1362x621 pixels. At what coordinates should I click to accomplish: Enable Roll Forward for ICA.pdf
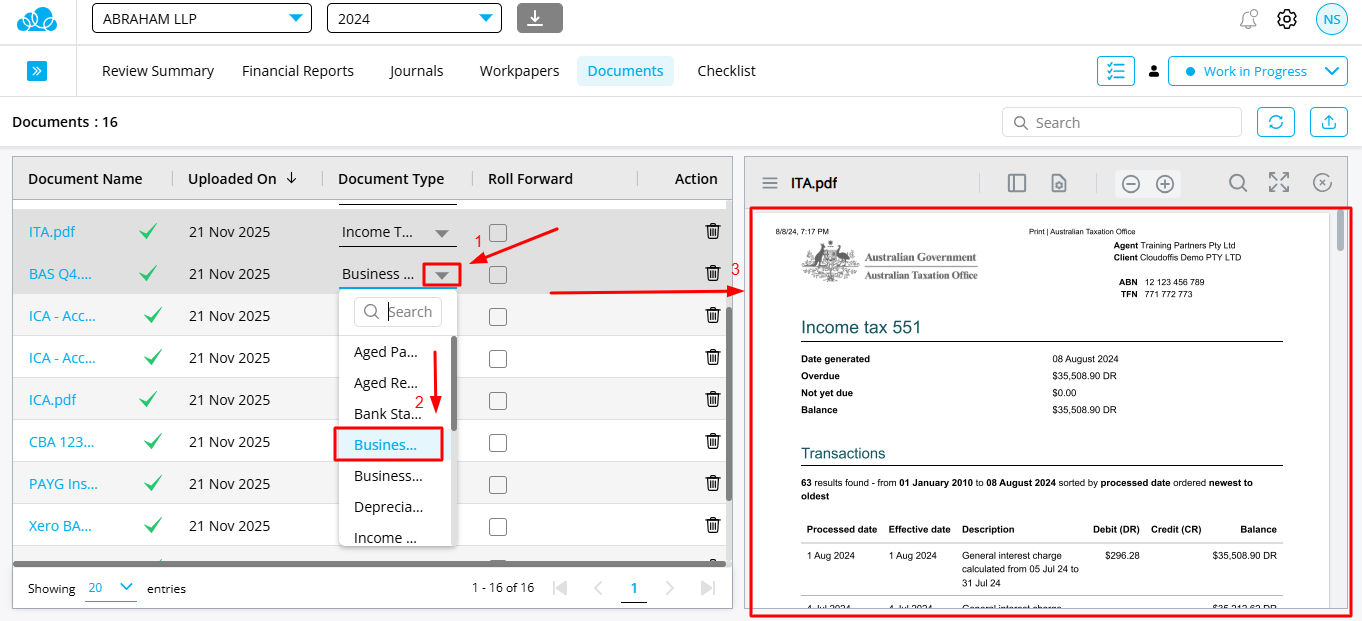click(x=498, y=400)
